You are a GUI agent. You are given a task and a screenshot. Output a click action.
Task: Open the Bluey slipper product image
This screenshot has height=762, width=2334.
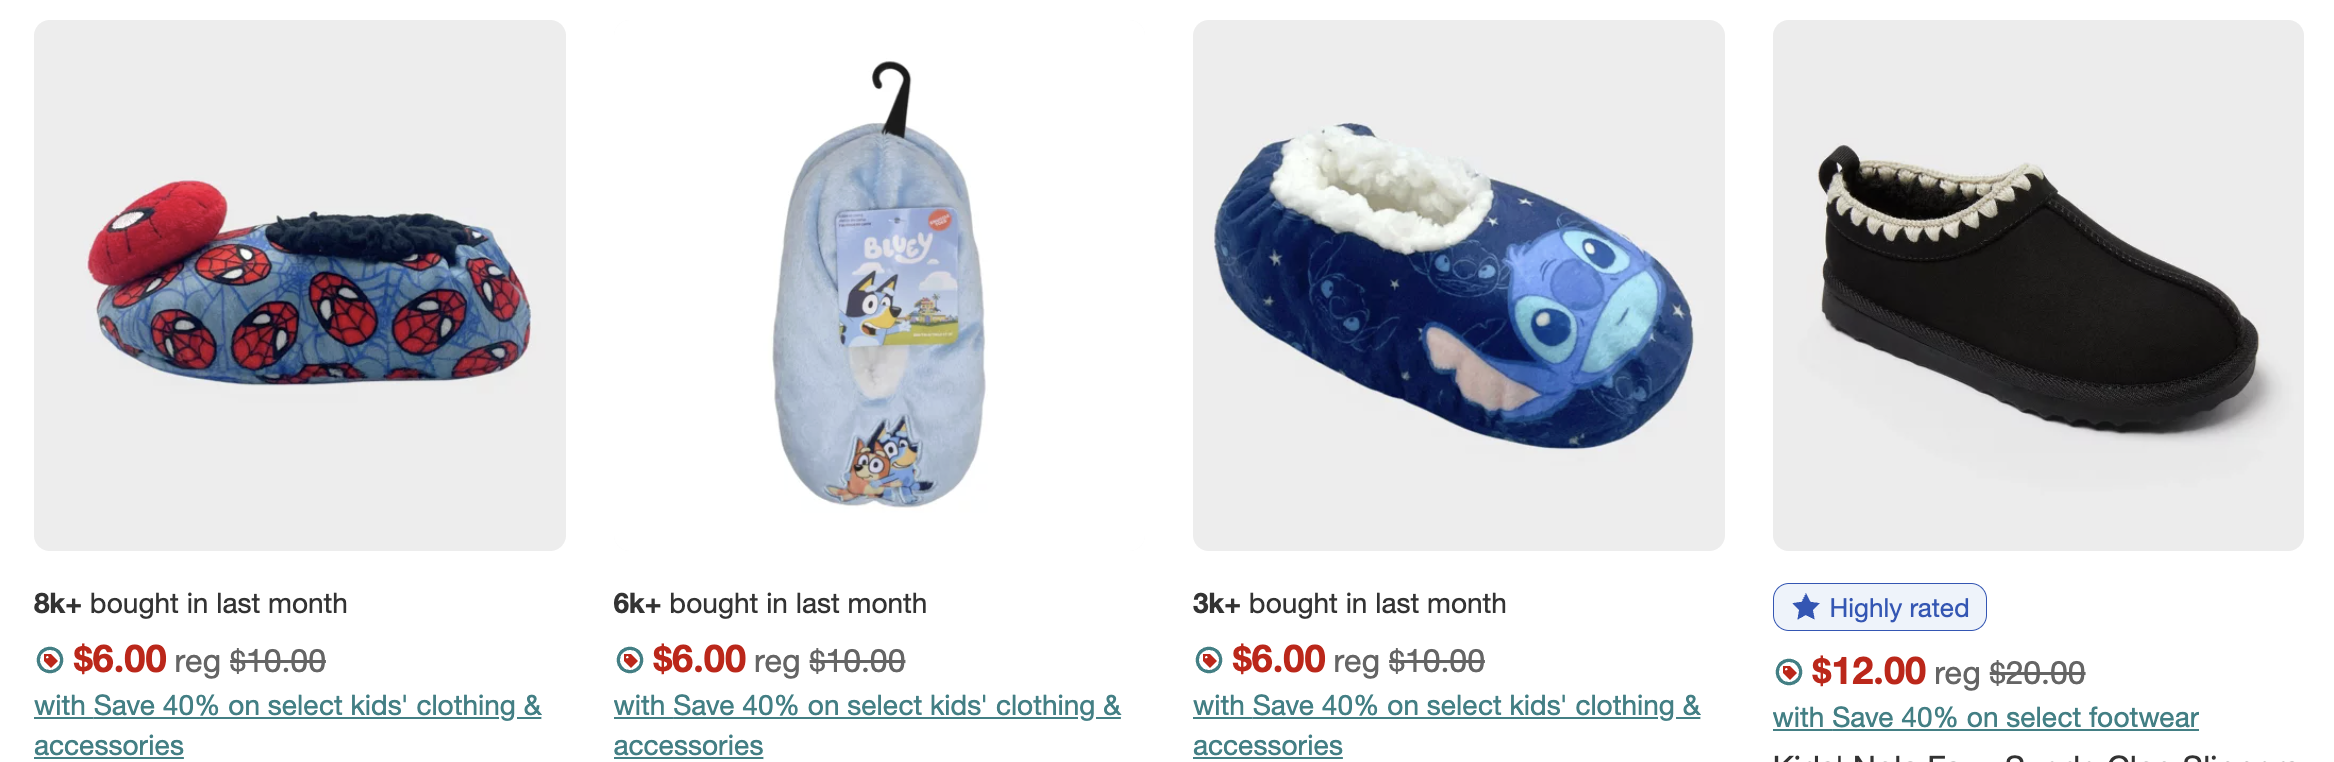pos(879,285)
